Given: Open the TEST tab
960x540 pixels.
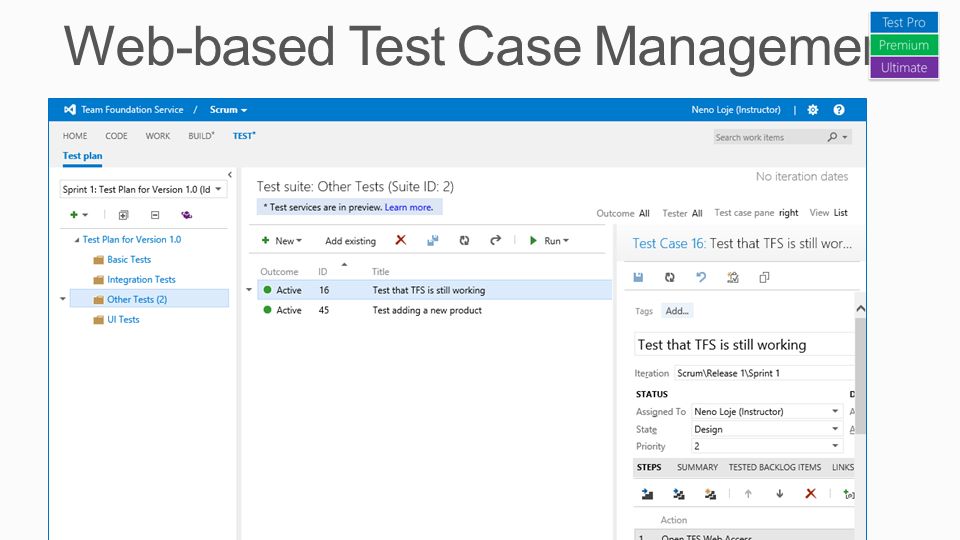Looking at the screenshot, I should pyautogui.click(x=244, y=136).
